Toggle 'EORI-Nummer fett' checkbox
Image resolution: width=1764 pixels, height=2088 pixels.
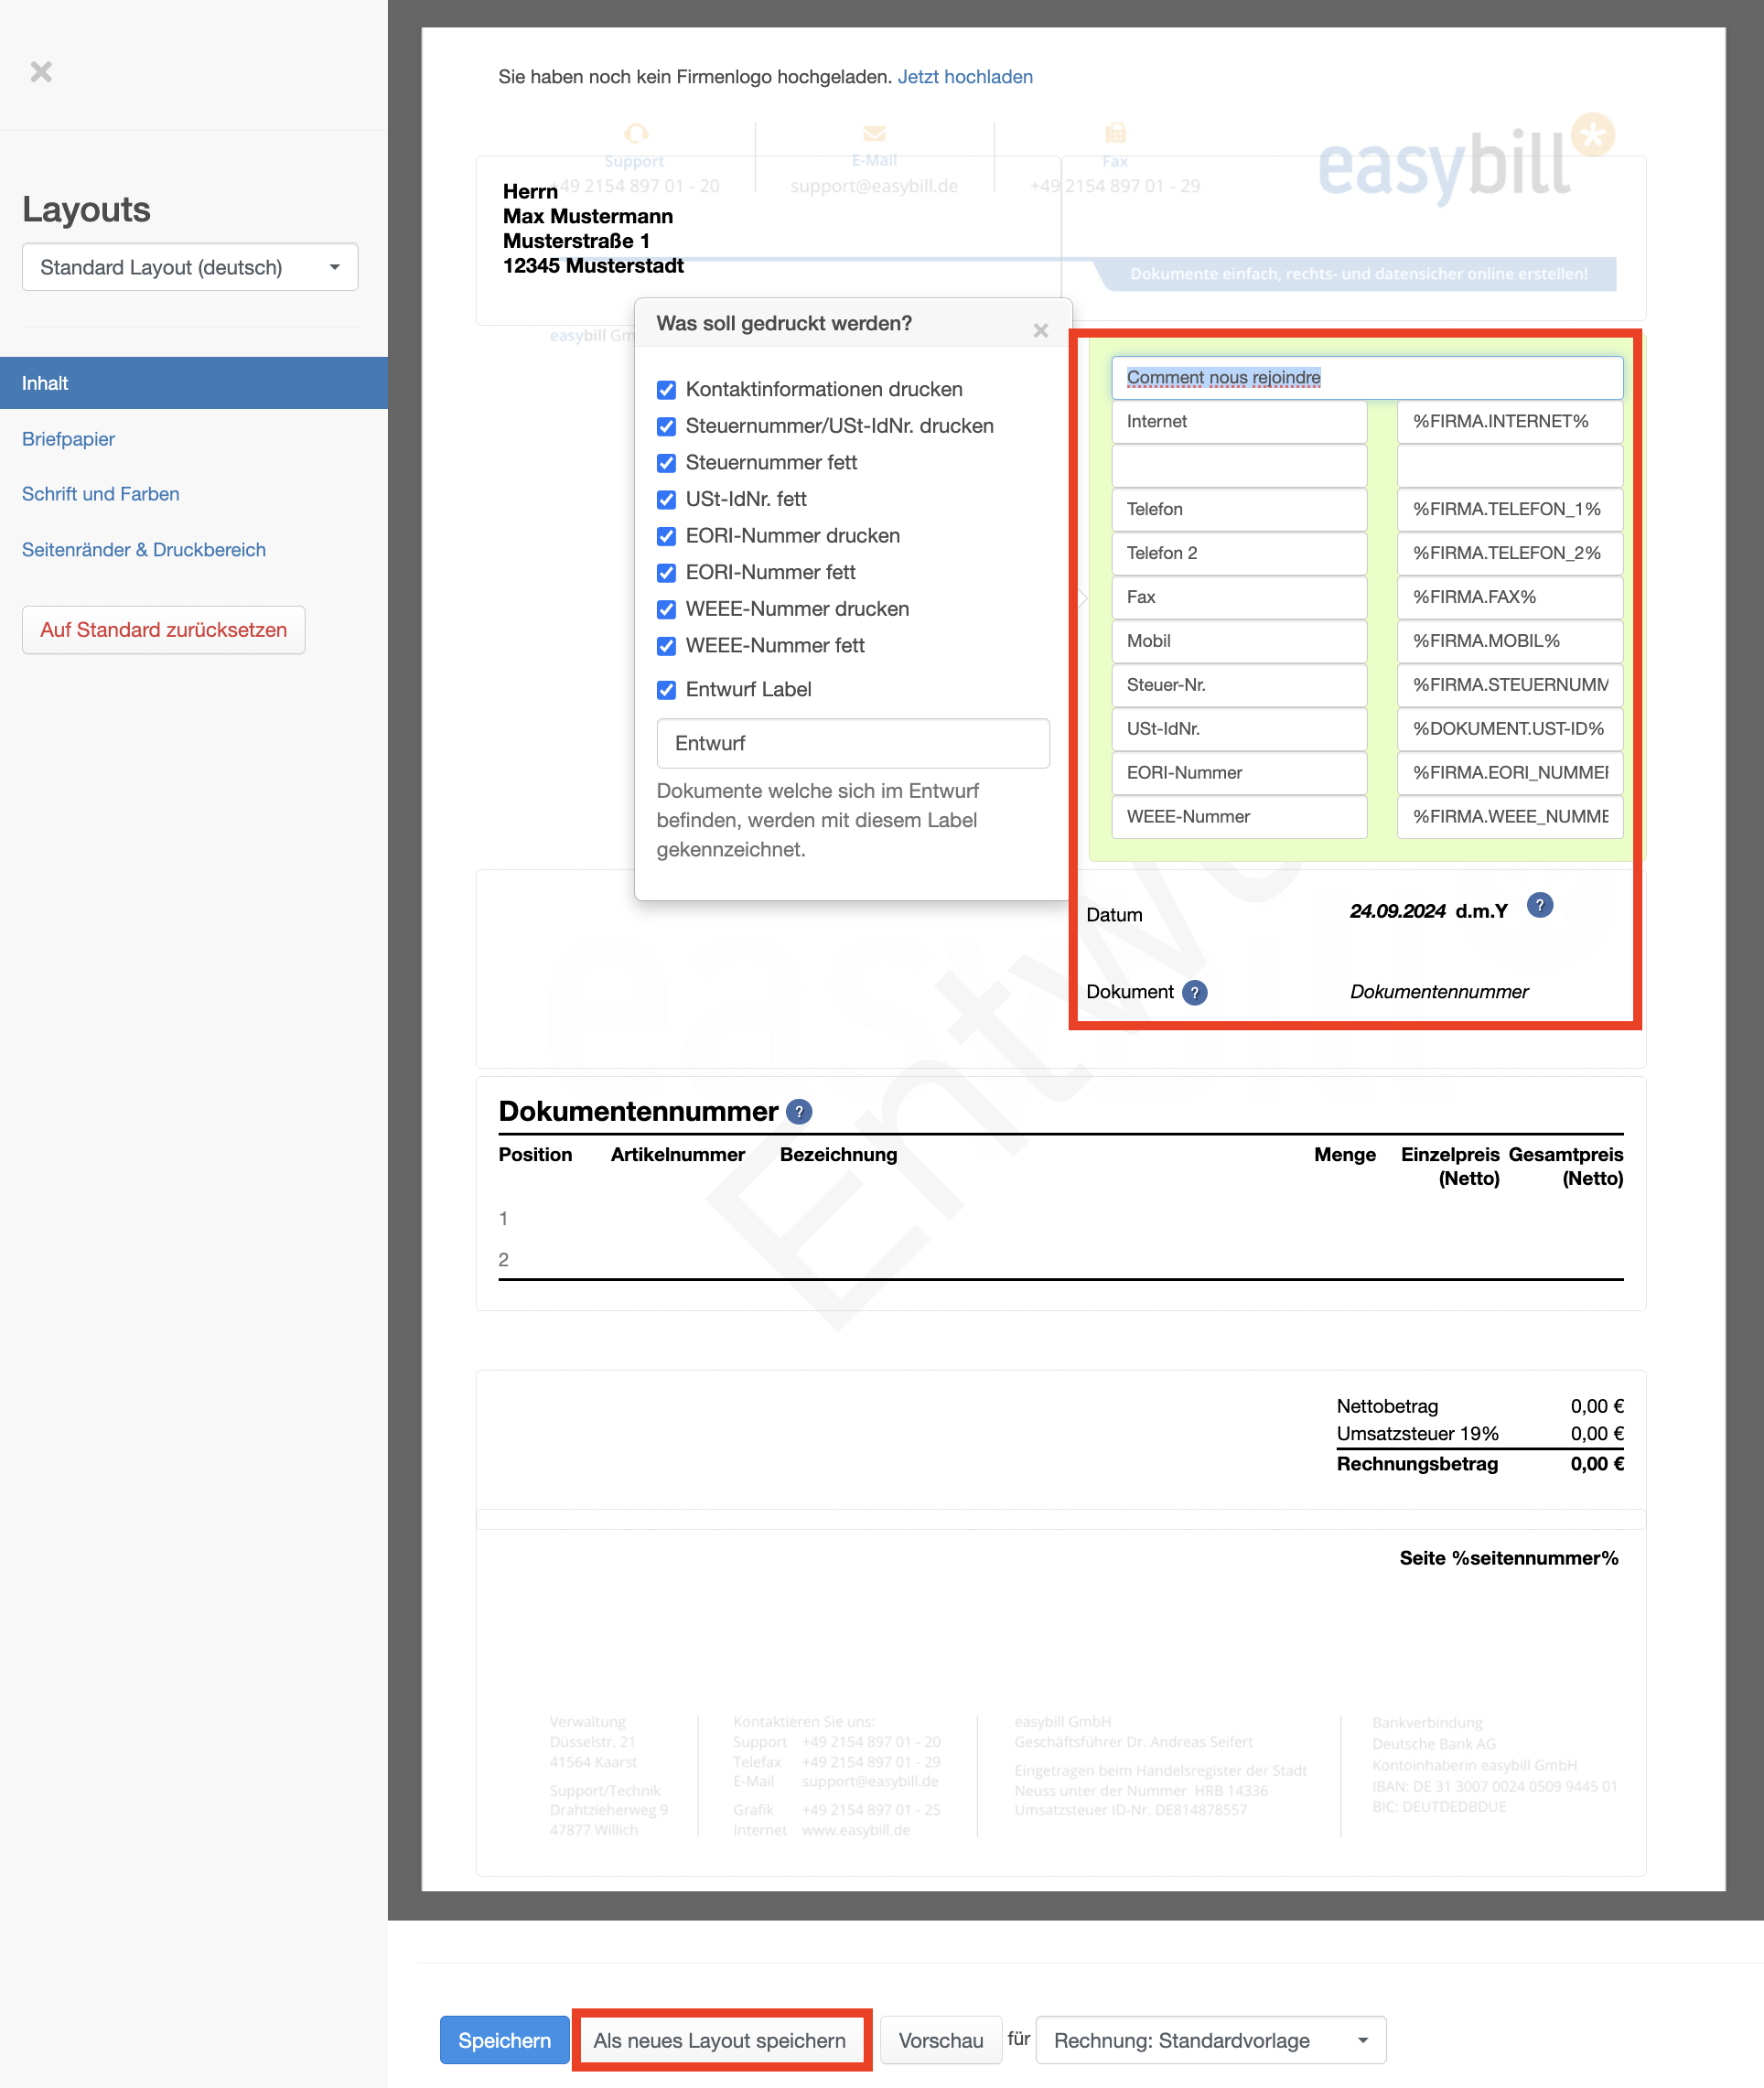666,573
